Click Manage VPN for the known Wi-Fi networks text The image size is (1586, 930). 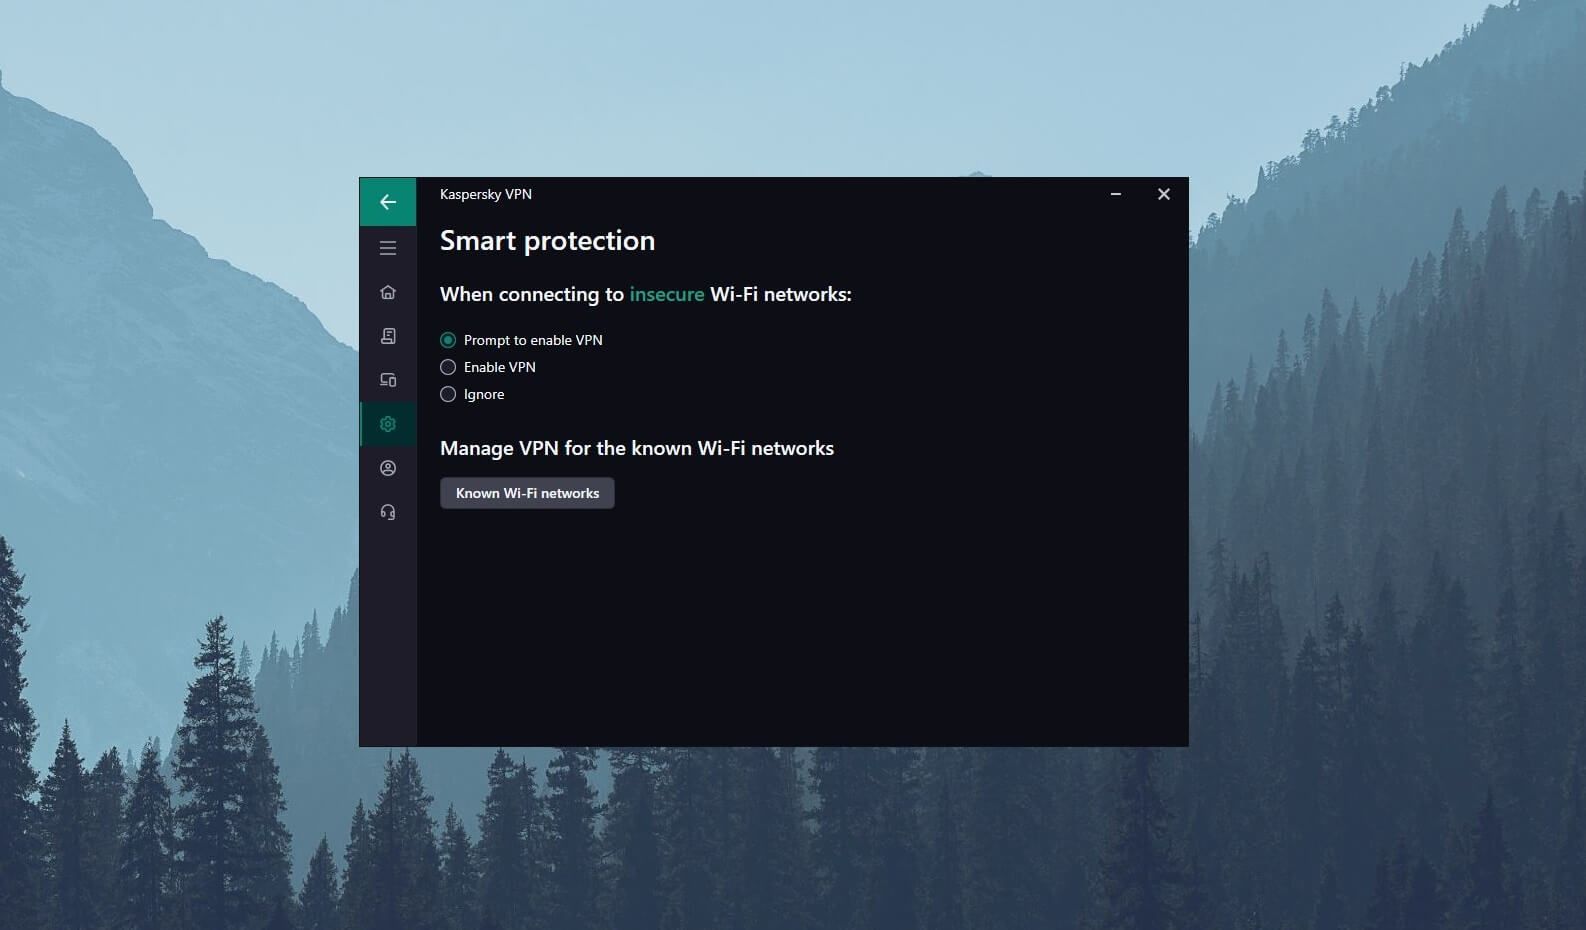click(x=637, y=448)
